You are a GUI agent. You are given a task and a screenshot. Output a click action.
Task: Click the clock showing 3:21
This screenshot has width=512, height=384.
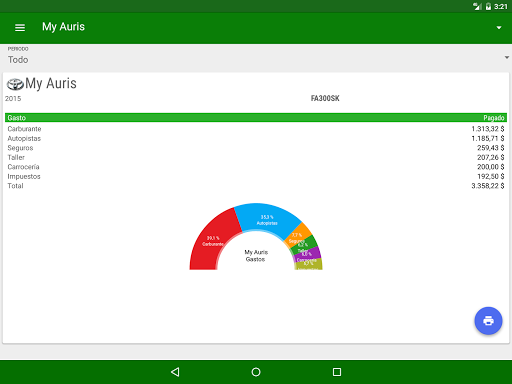point(501,6)
